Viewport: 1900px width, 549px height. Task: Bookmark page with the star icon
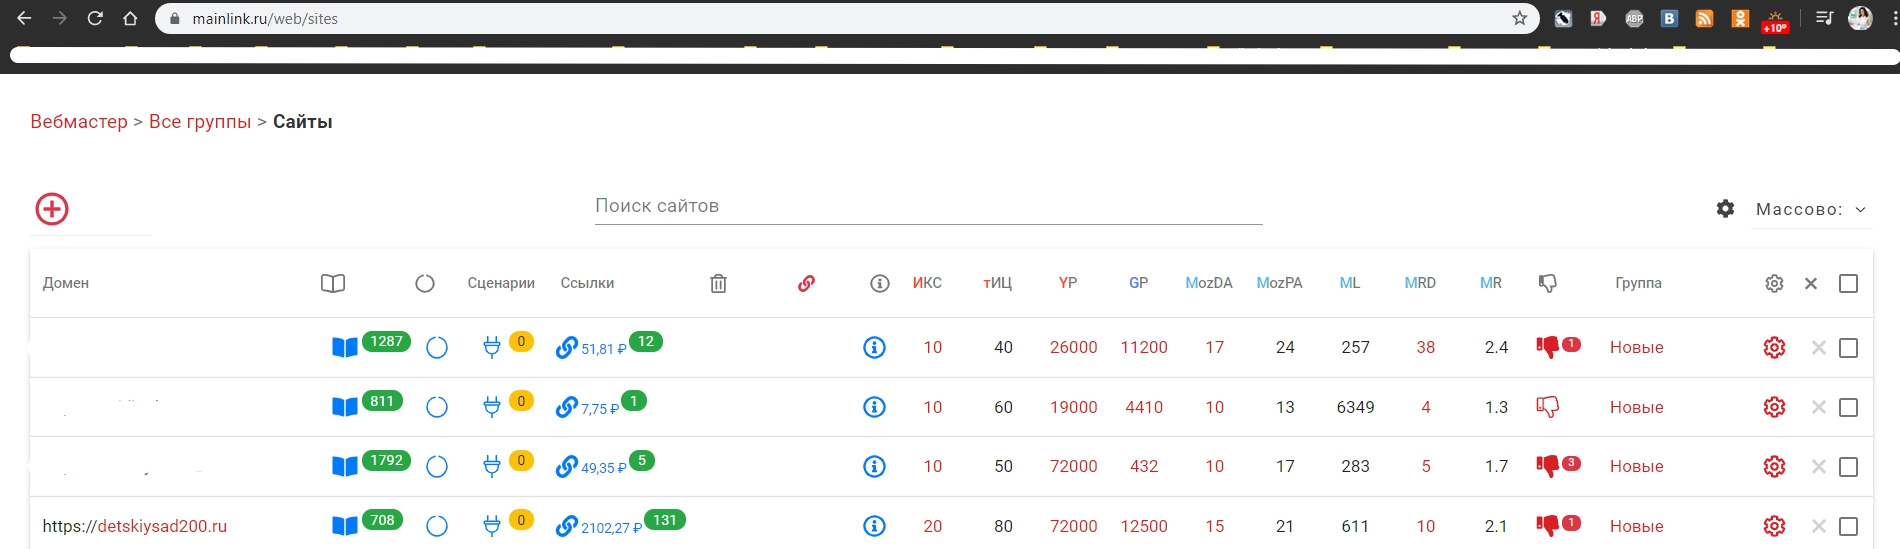point(1520,18)
